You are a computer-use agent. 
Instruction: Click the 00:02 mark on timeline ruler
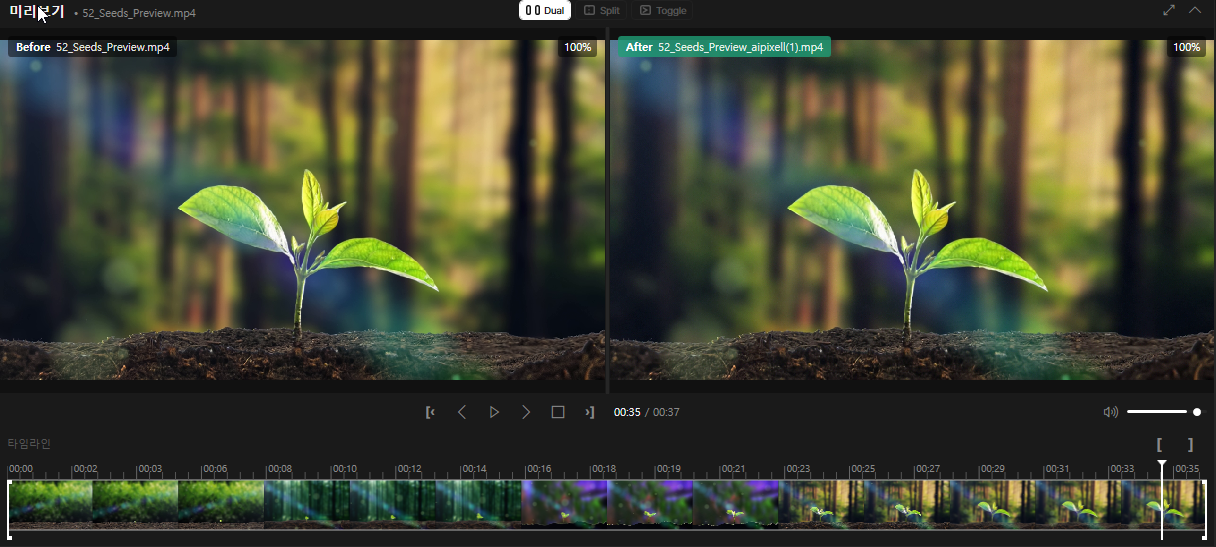[85, 469]
